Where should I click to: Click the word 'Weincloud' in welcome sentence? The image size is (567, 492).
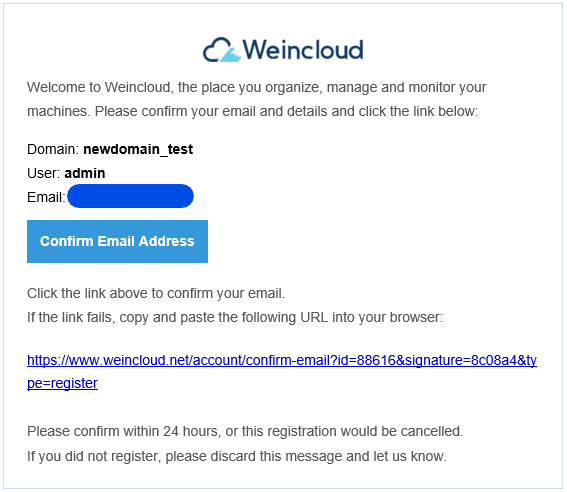137,87
